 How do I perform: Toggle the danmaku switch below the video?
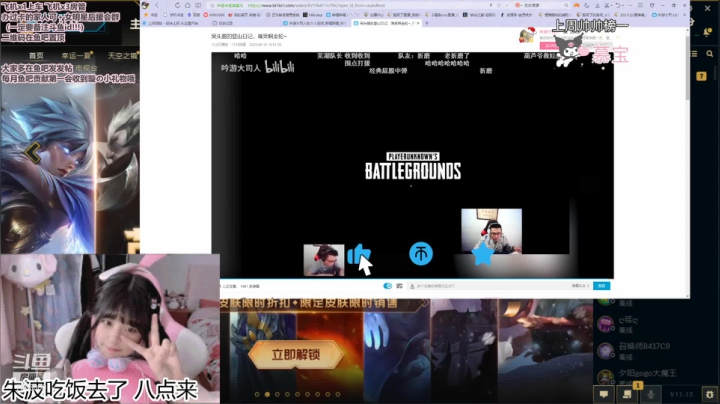388,286
